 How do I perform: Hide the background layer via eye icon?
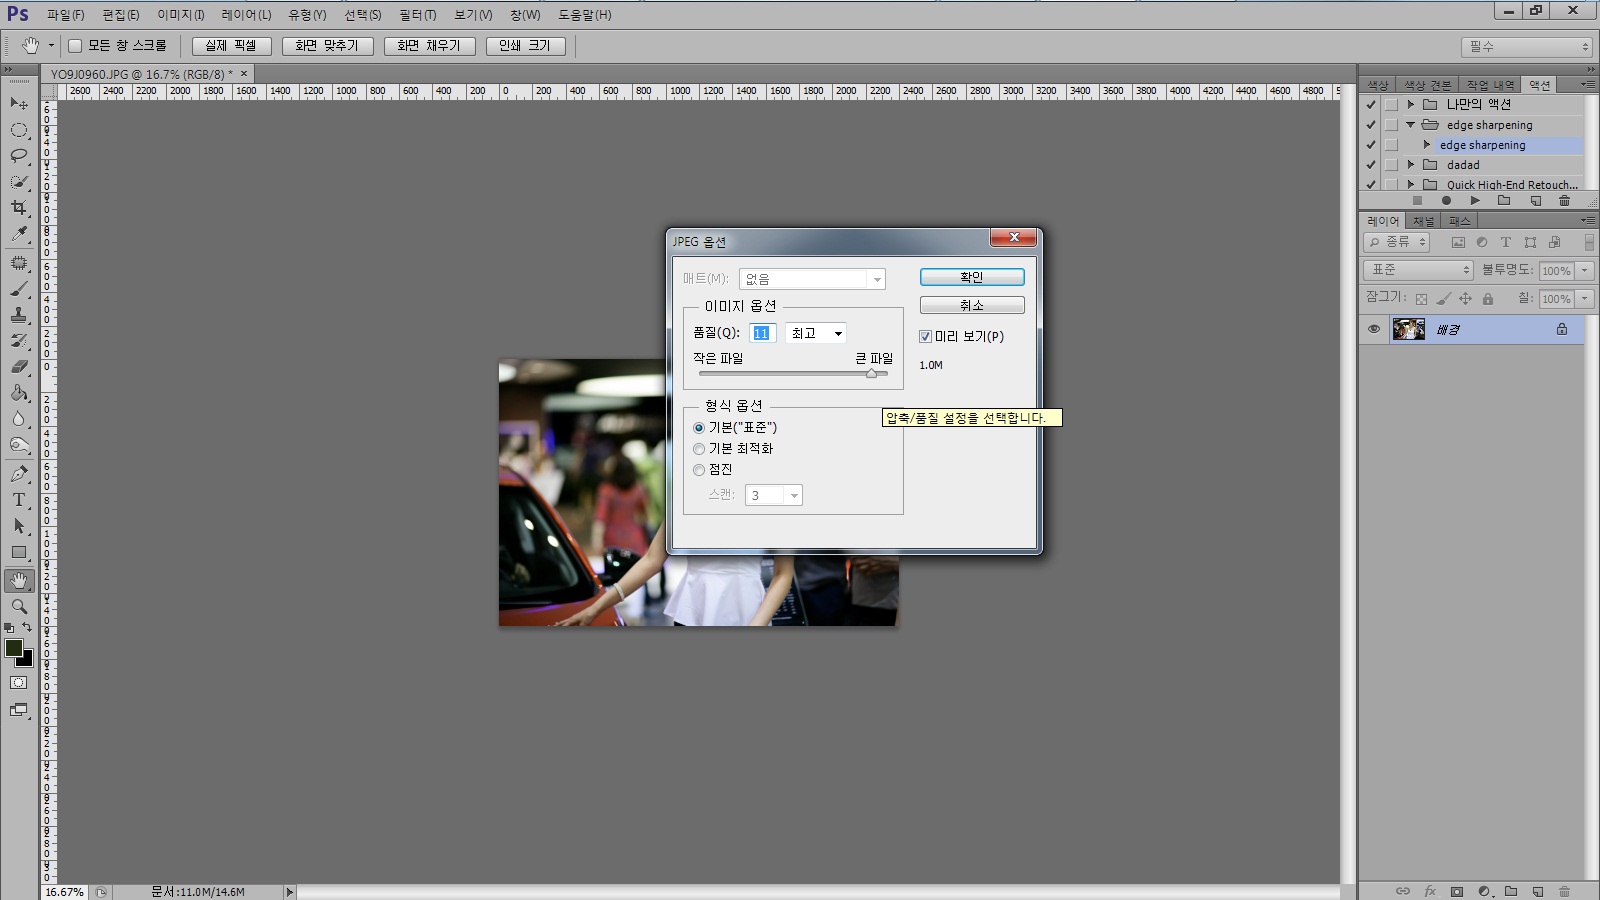click(1374, 329)
